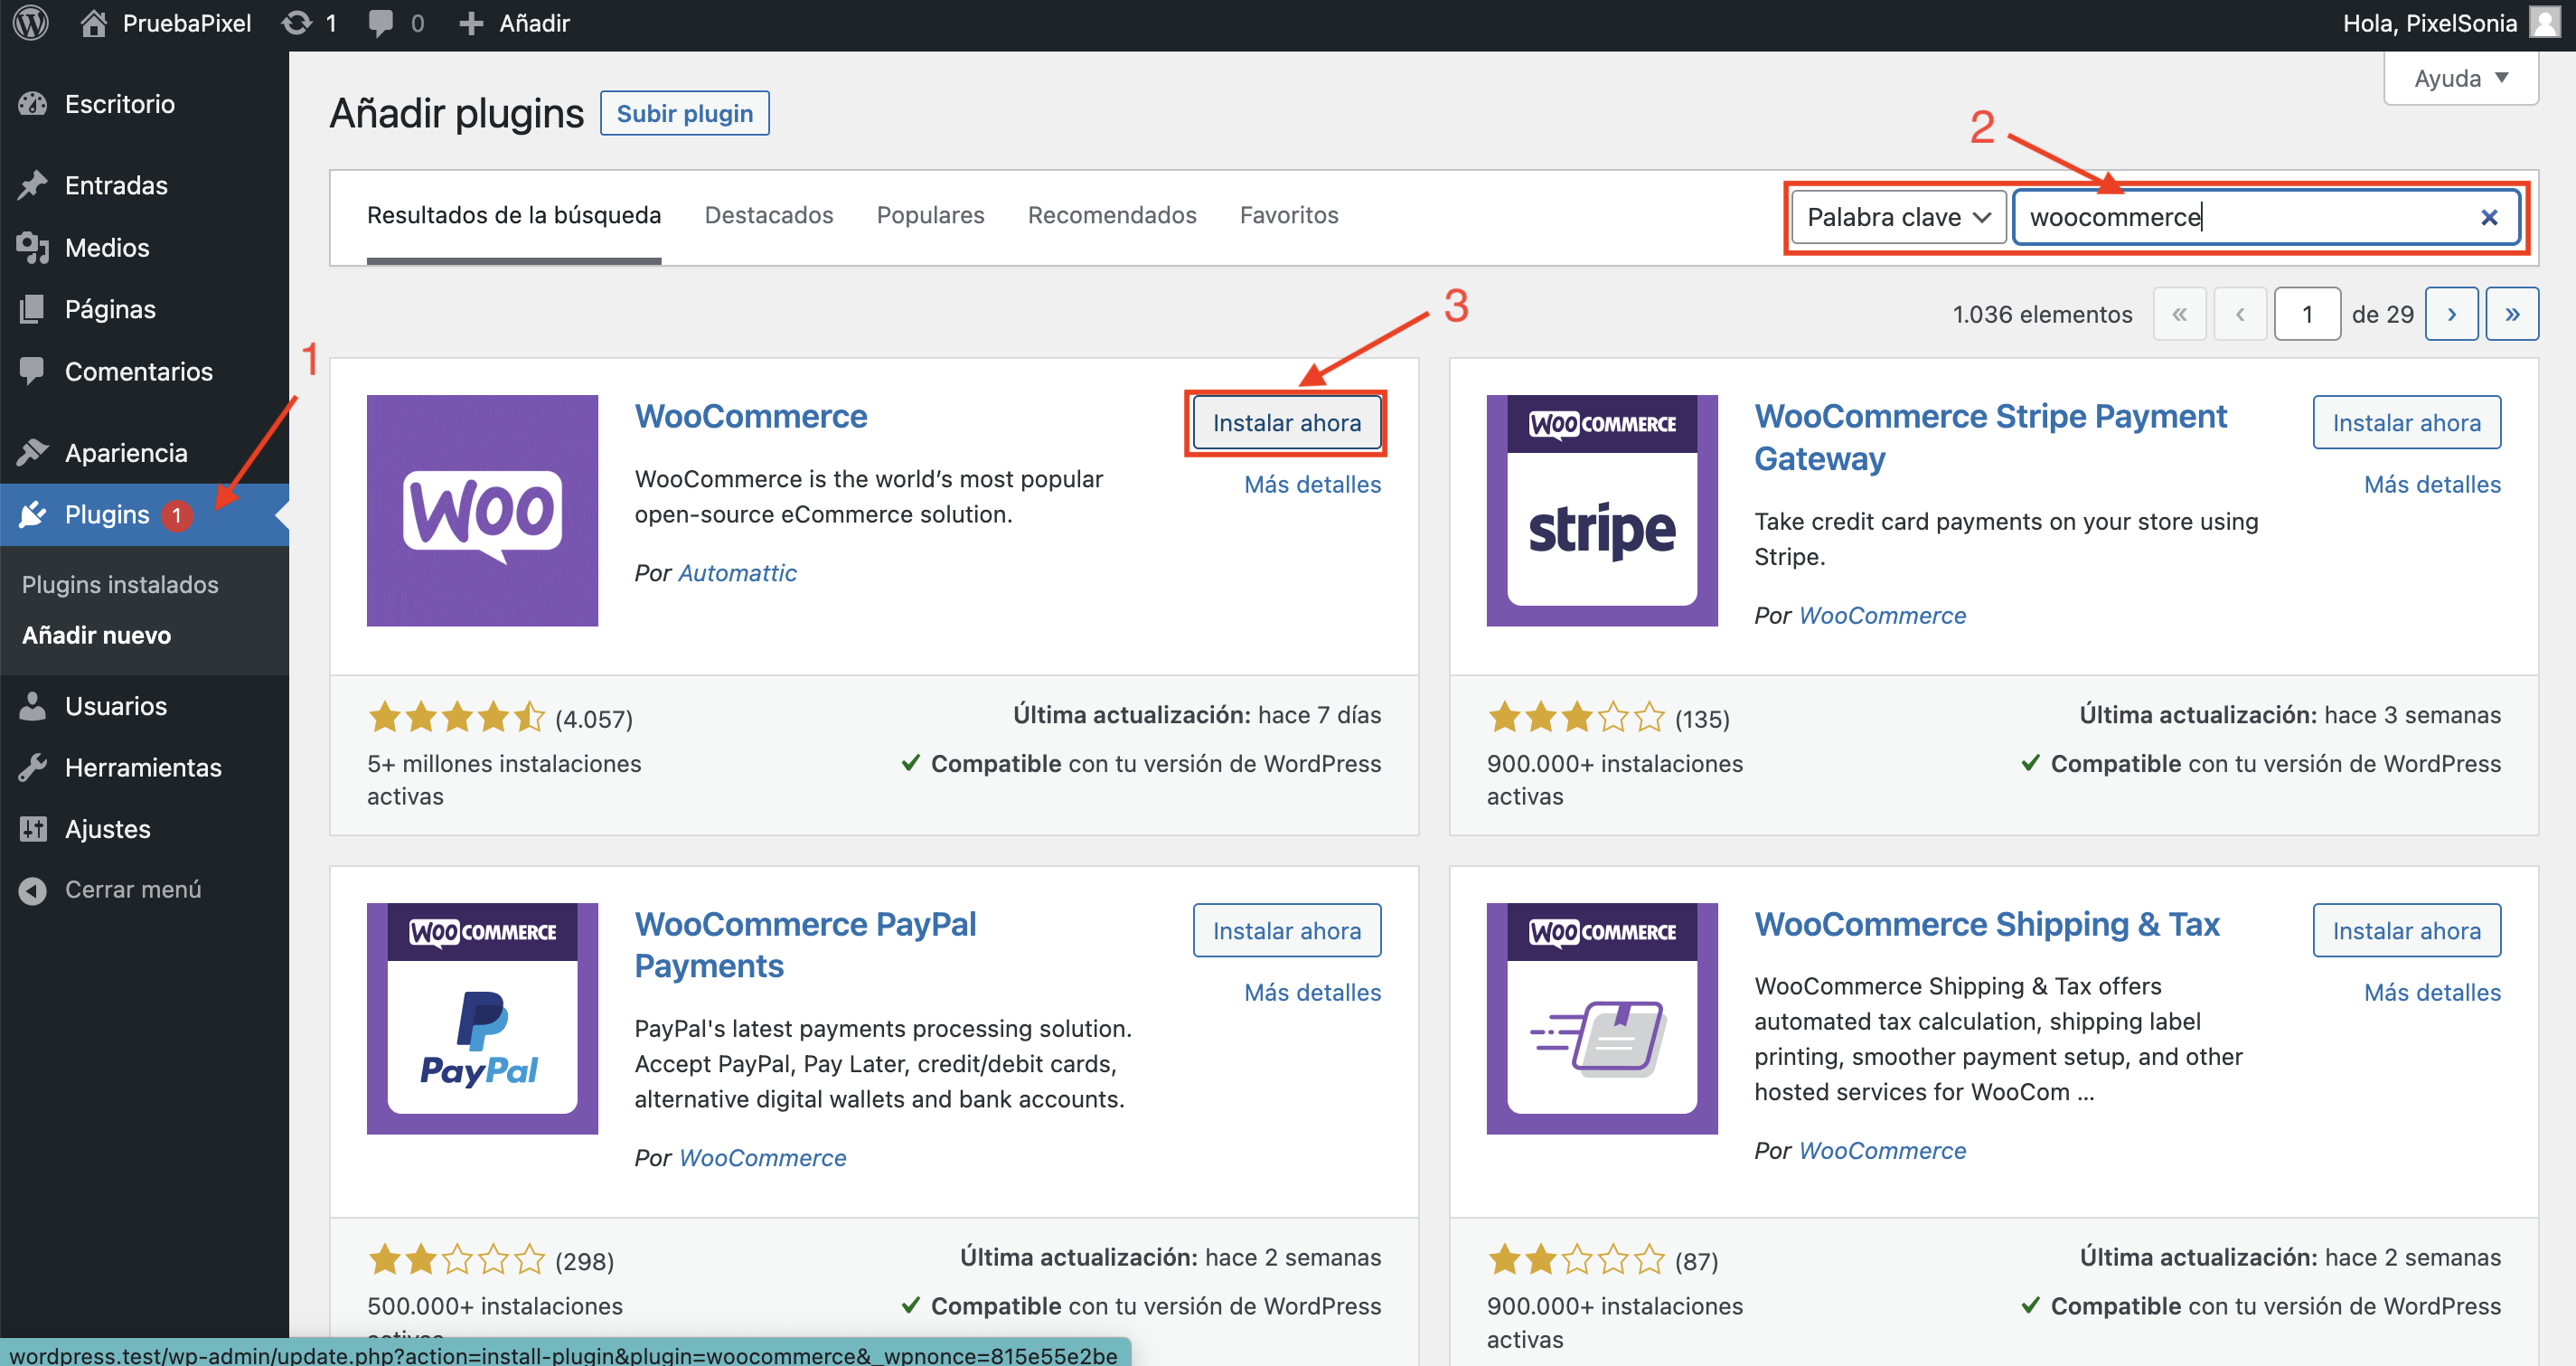The image size is (2576, 1366).
Task: Open the Medios media icon
Action: 33,247
